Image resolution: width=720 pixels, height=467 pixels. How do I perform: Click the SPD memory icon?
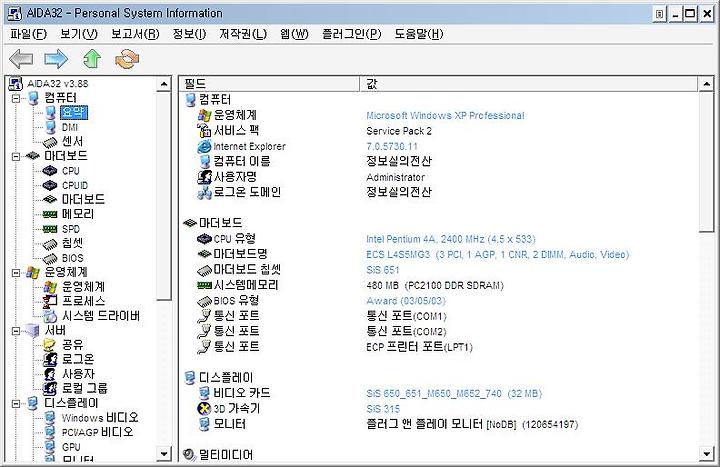click(x=50, y=229)
